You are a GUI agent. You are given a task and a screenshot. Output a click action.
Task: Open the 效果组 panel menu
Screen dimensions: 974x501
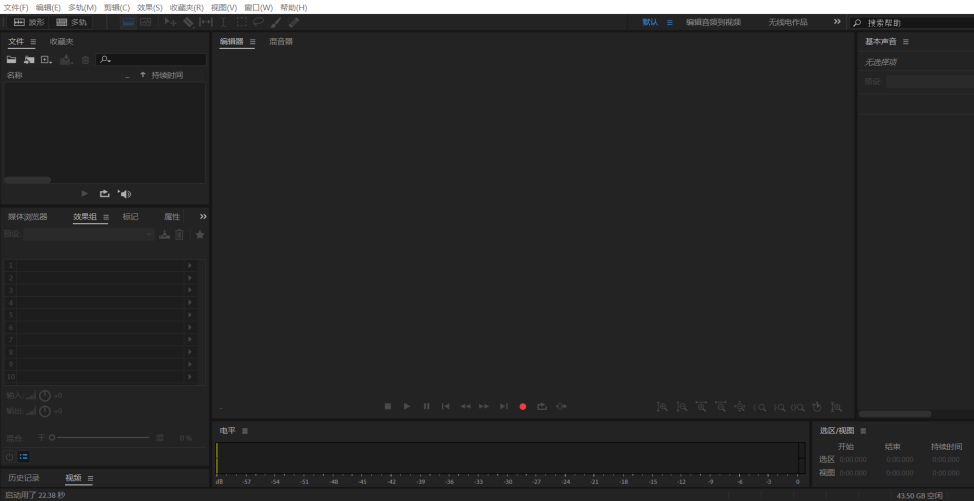coord(106,217)
